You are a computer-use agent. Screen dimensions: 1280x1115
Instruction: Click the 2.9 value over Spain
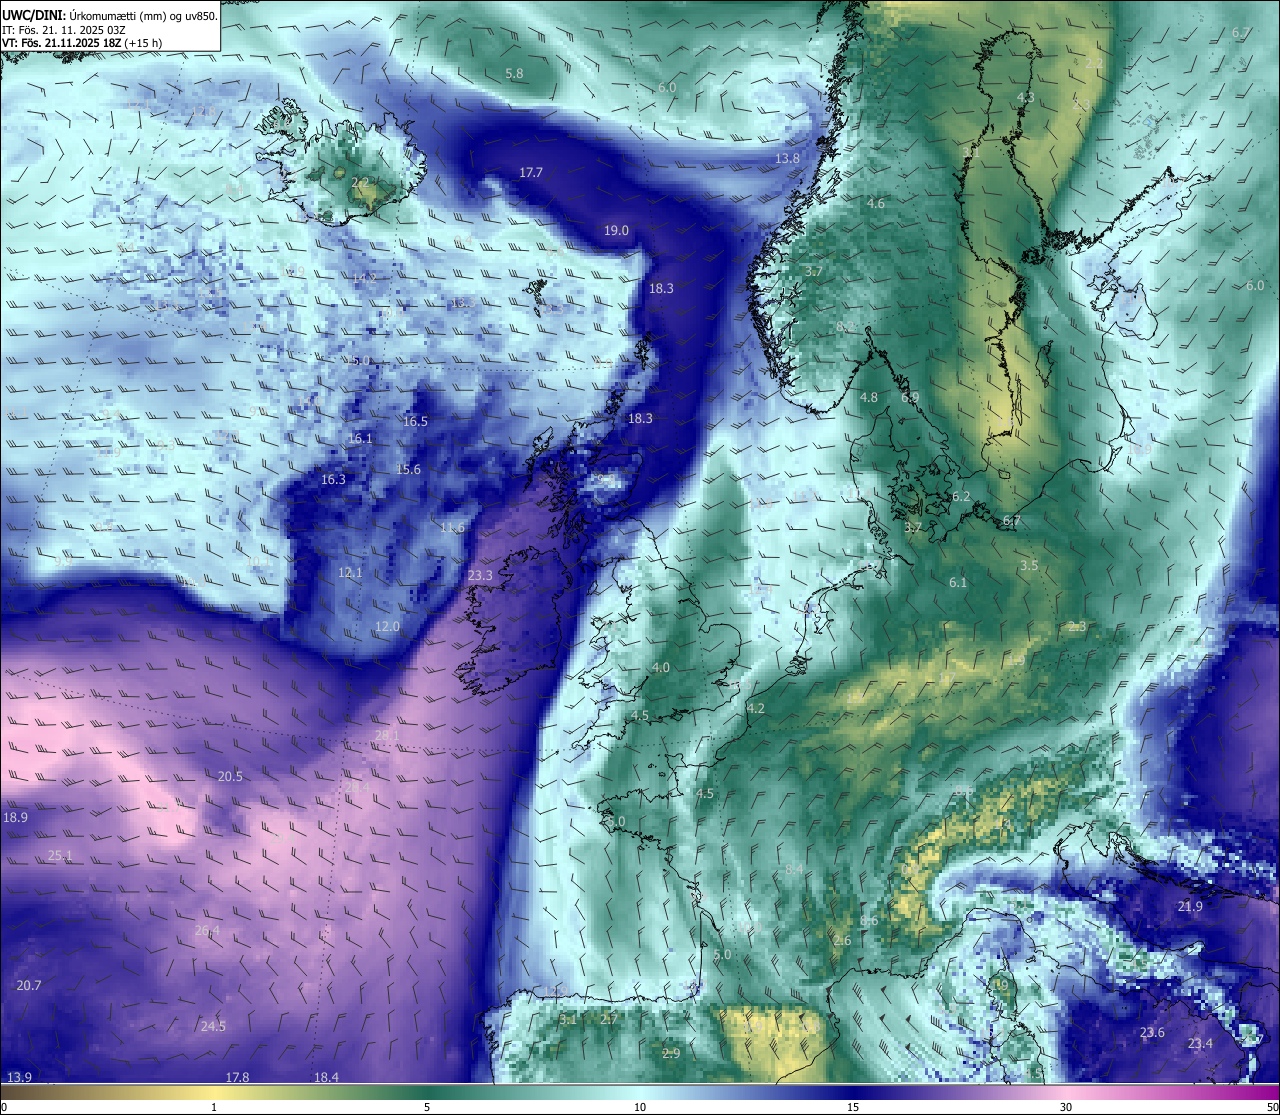(x=671, y=1054)
